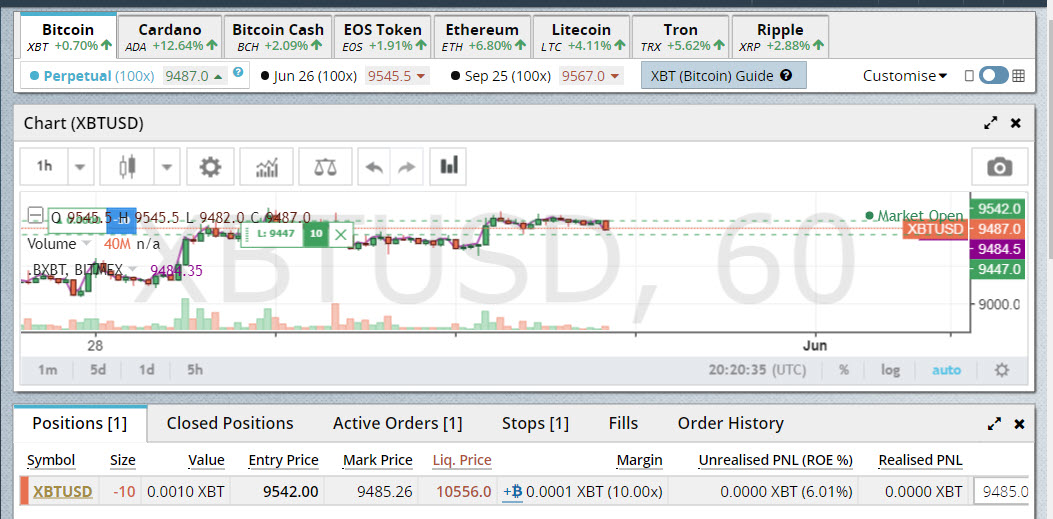Open the 1h interval dropdown arrow
Screen dimensions: 1053x519
80,167
